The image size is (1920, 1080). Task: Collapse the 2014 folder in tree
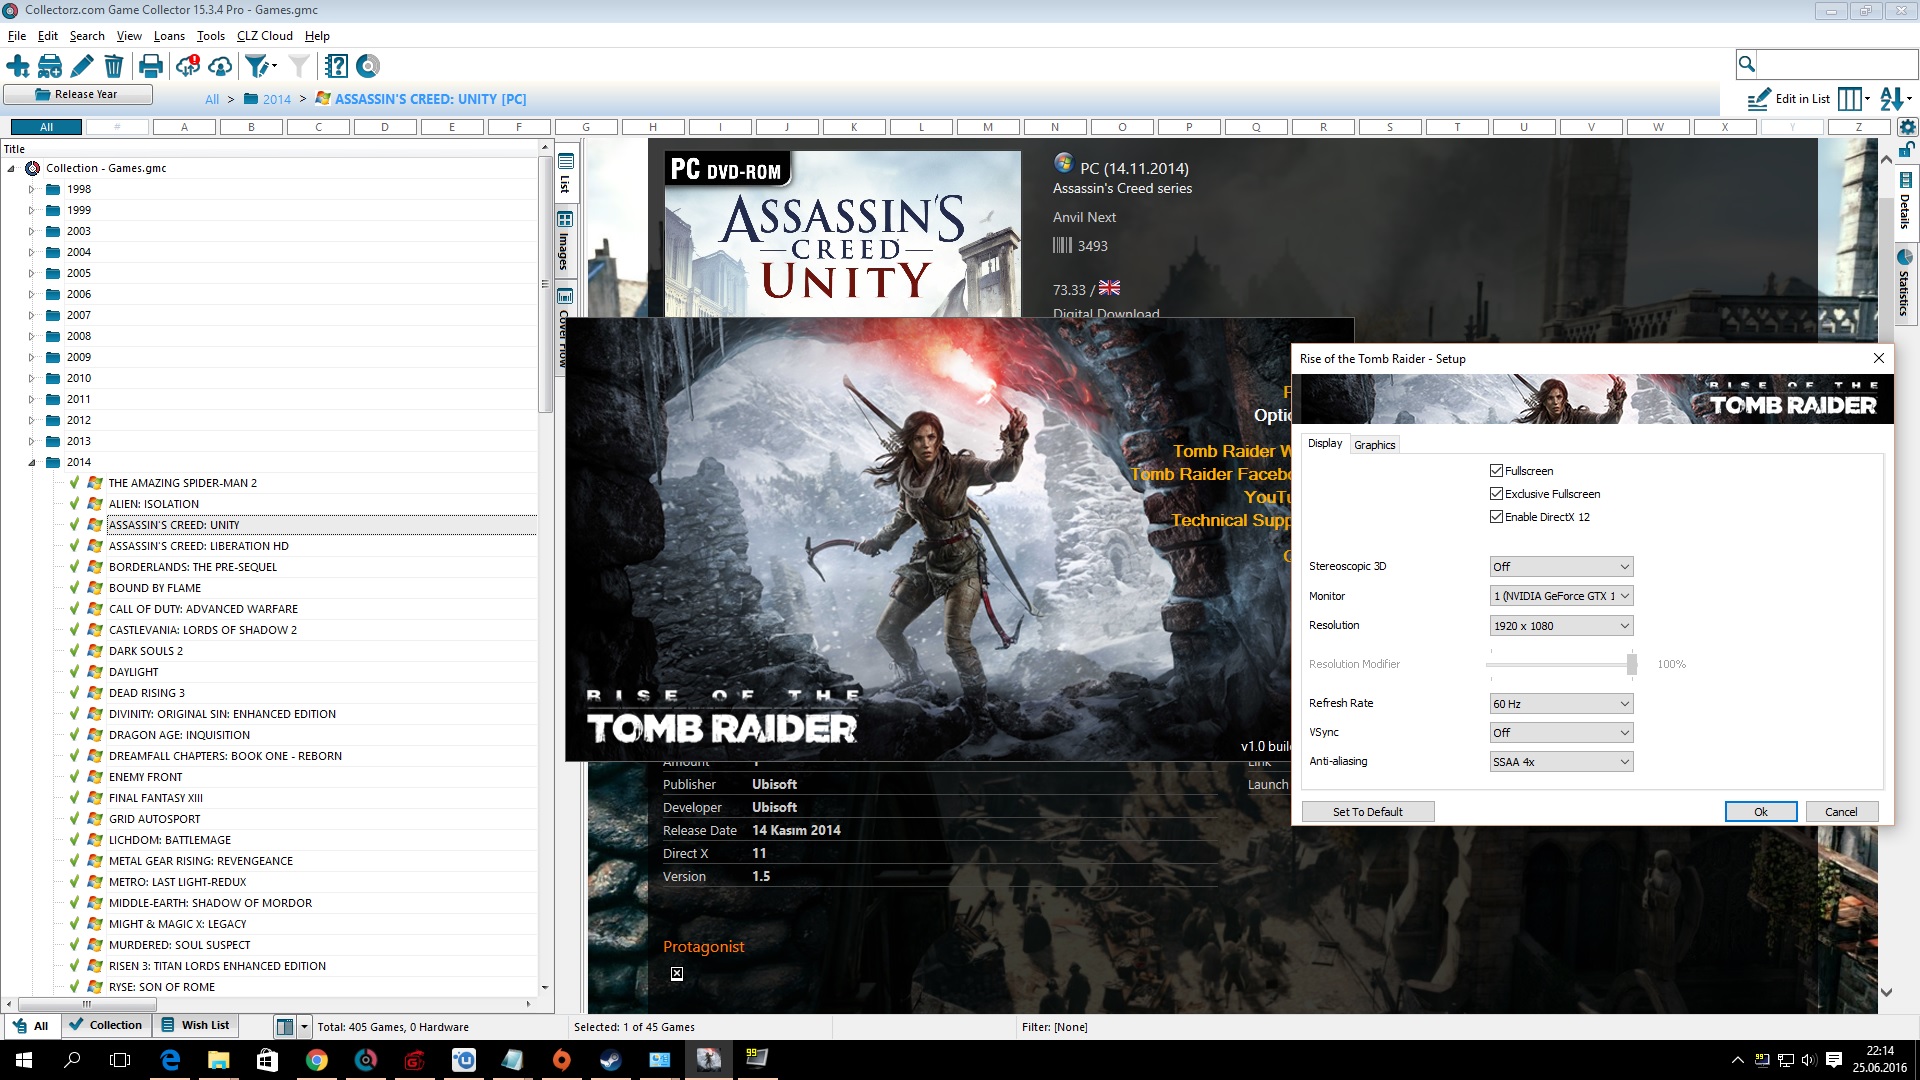(31, 462)
